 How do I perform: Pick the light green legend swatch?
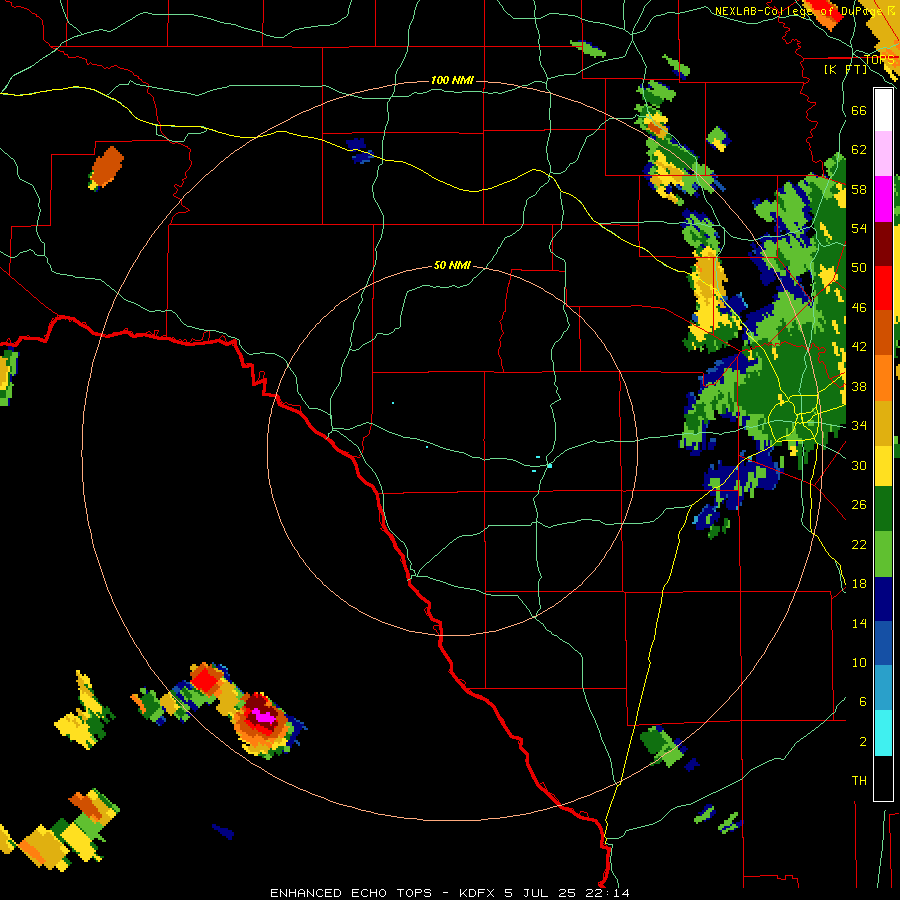click(x=883, y=554)
